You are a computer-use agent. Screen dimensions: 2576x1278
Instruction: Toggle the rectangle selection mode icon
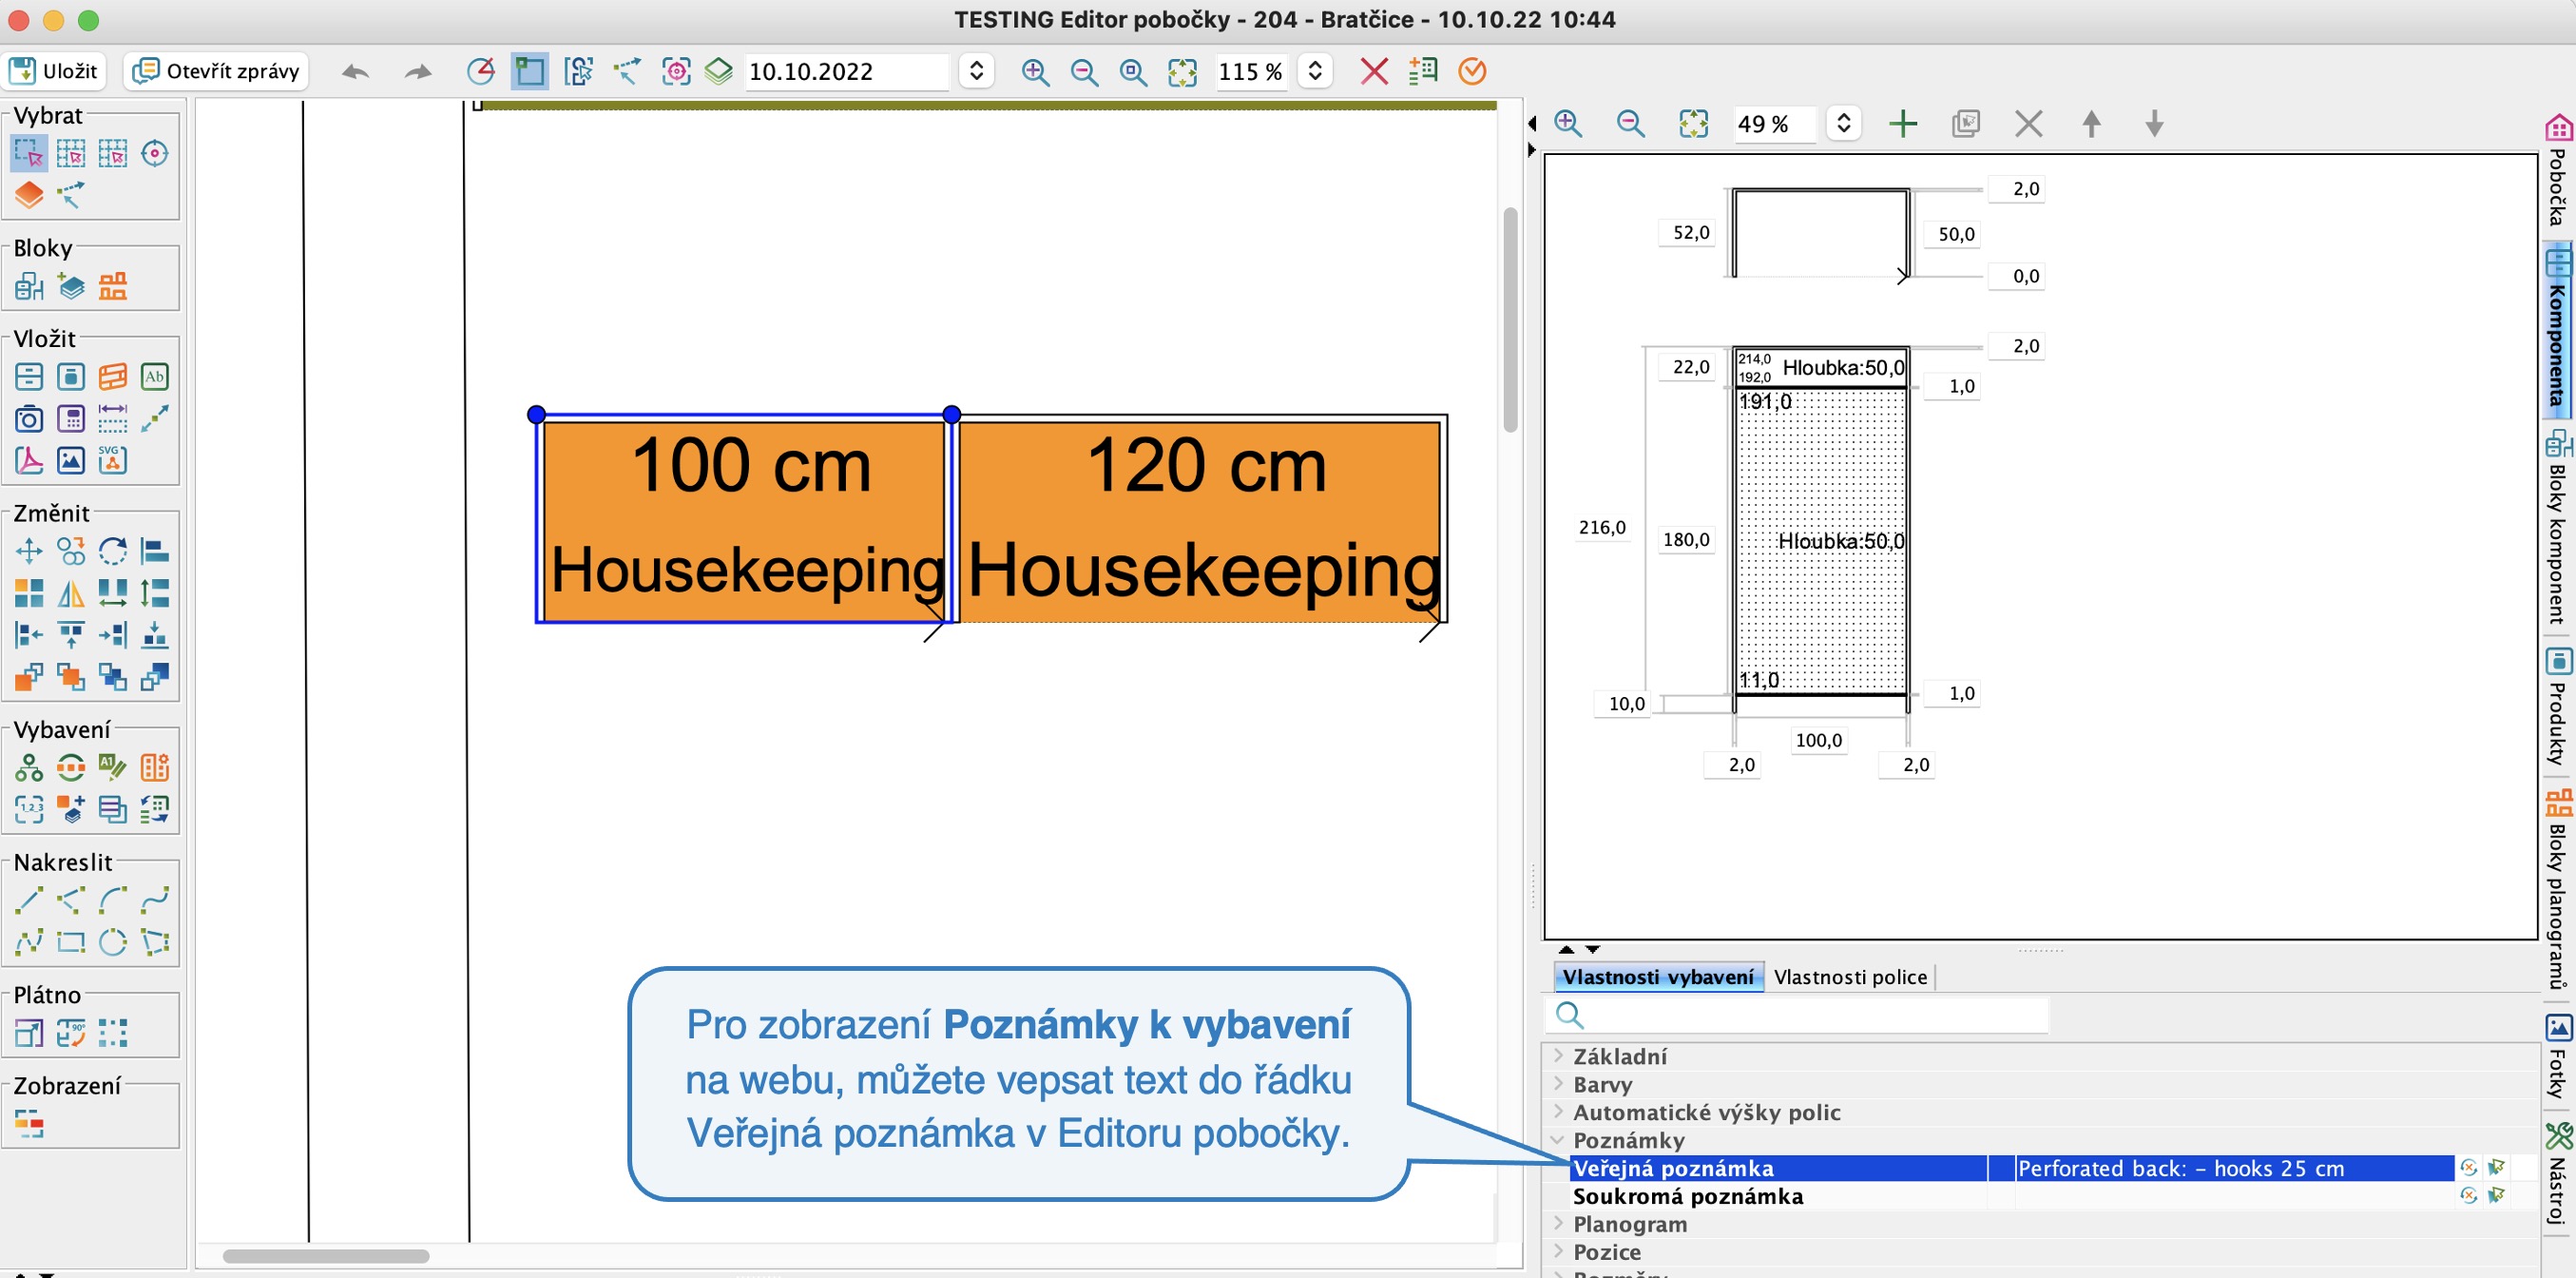29,154
